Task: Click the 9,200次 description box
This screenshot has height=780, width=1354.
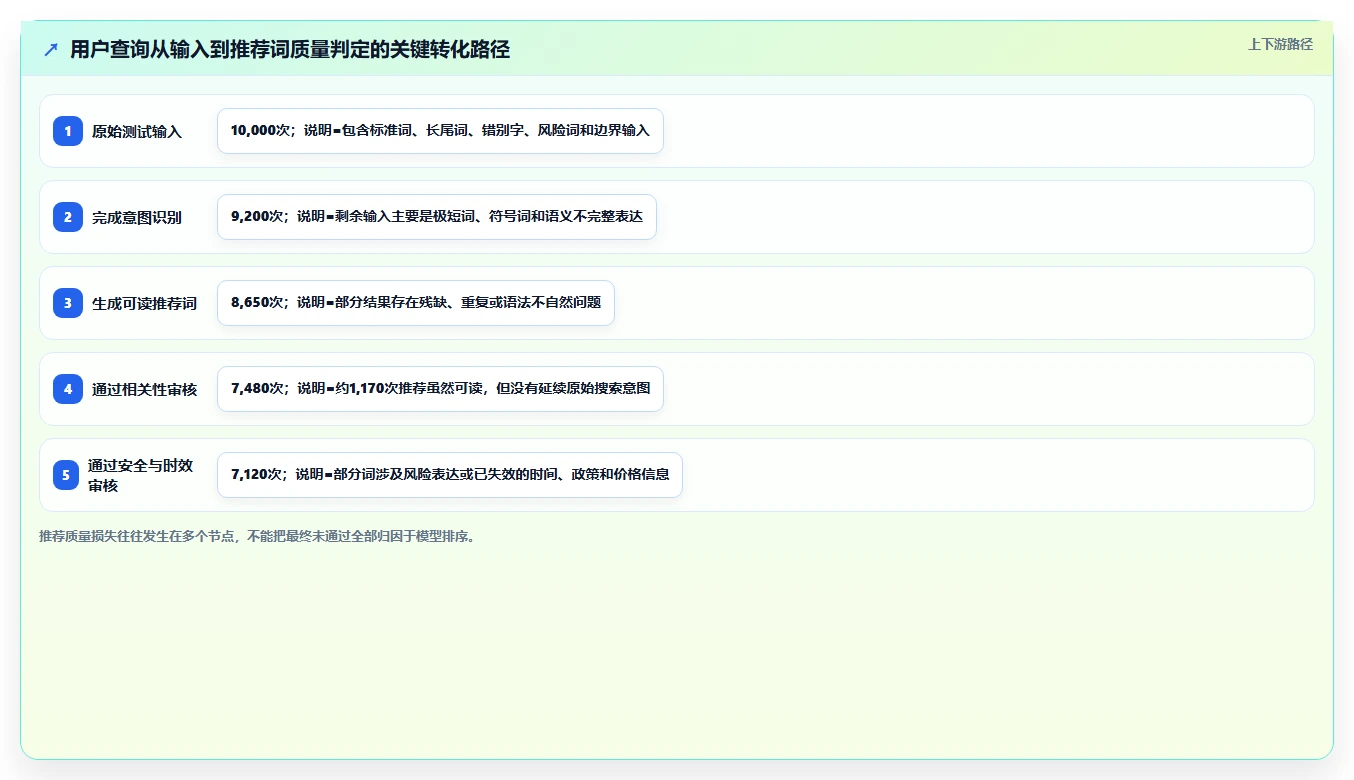Action: 437,217
